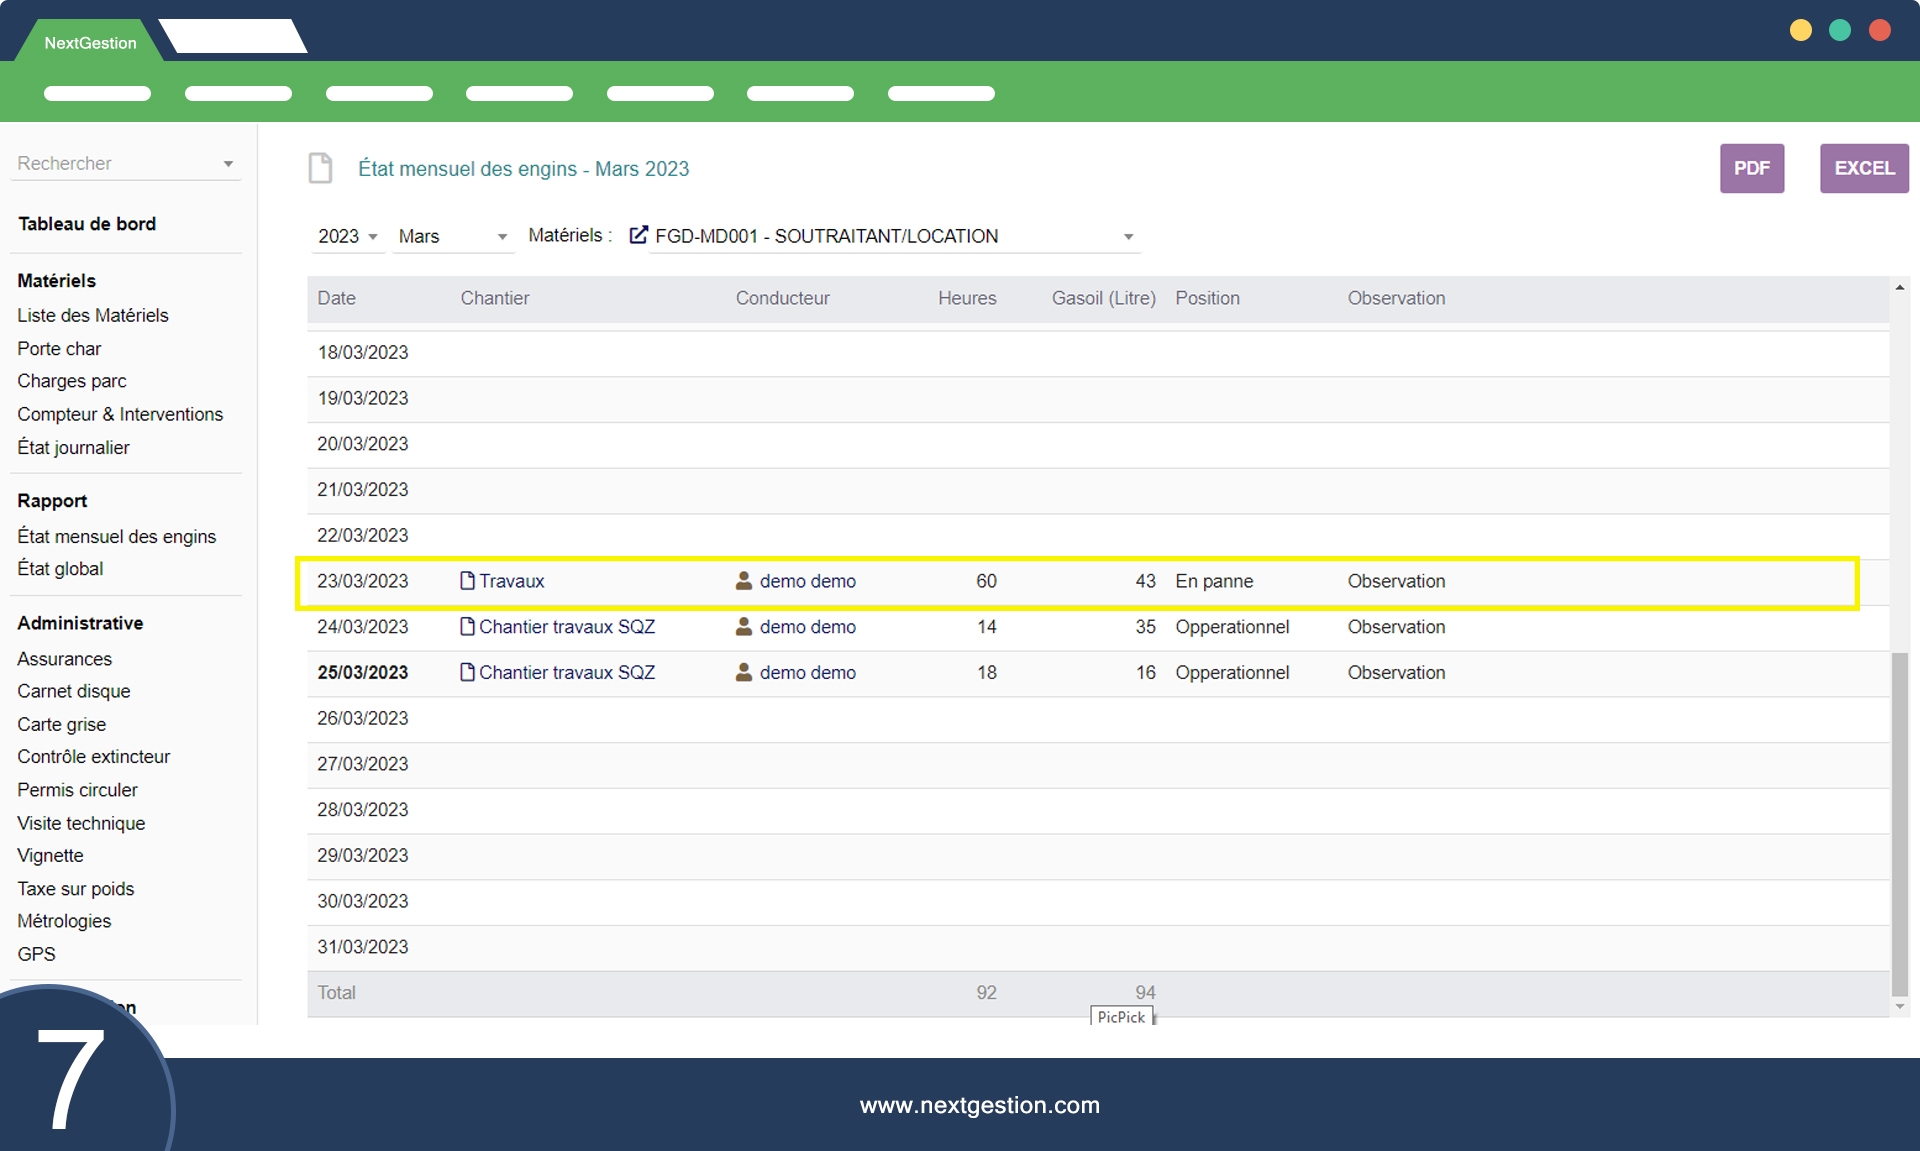Image resolution: width=1920 pixels, height=1151 pixels.
Task: Open the 2023 year dropdown
Action: 347,237
